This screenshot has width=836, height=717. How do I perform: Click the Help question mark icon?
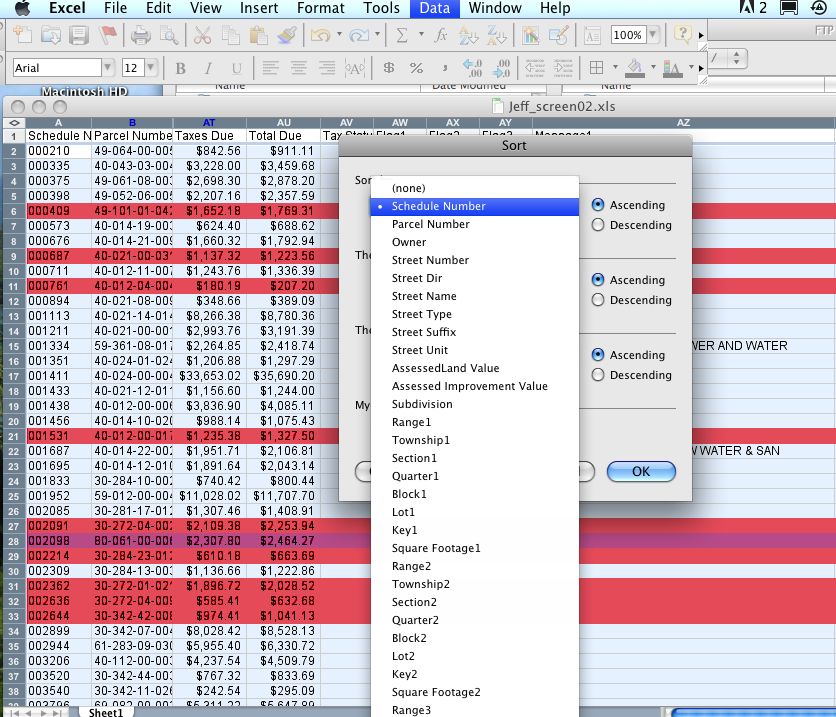point(682,34)
